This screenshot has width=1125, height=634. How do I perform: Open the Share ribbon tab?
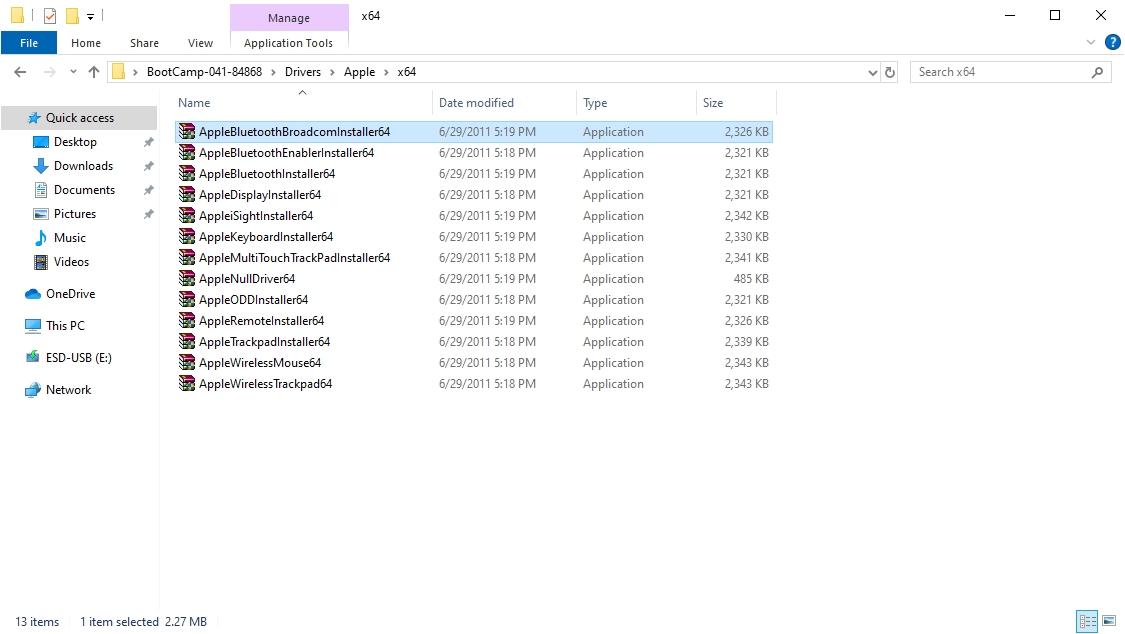tap(144, 43)
